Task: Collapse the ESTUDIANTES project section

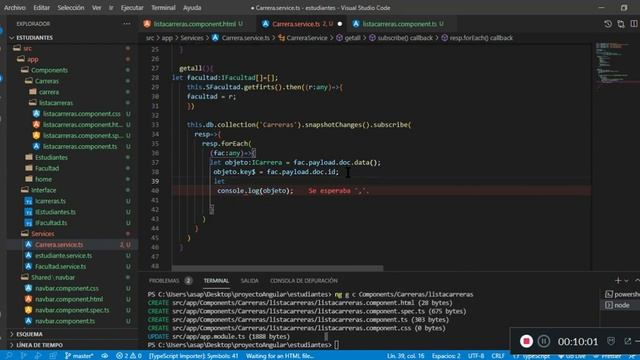Action: coord(34,38)
